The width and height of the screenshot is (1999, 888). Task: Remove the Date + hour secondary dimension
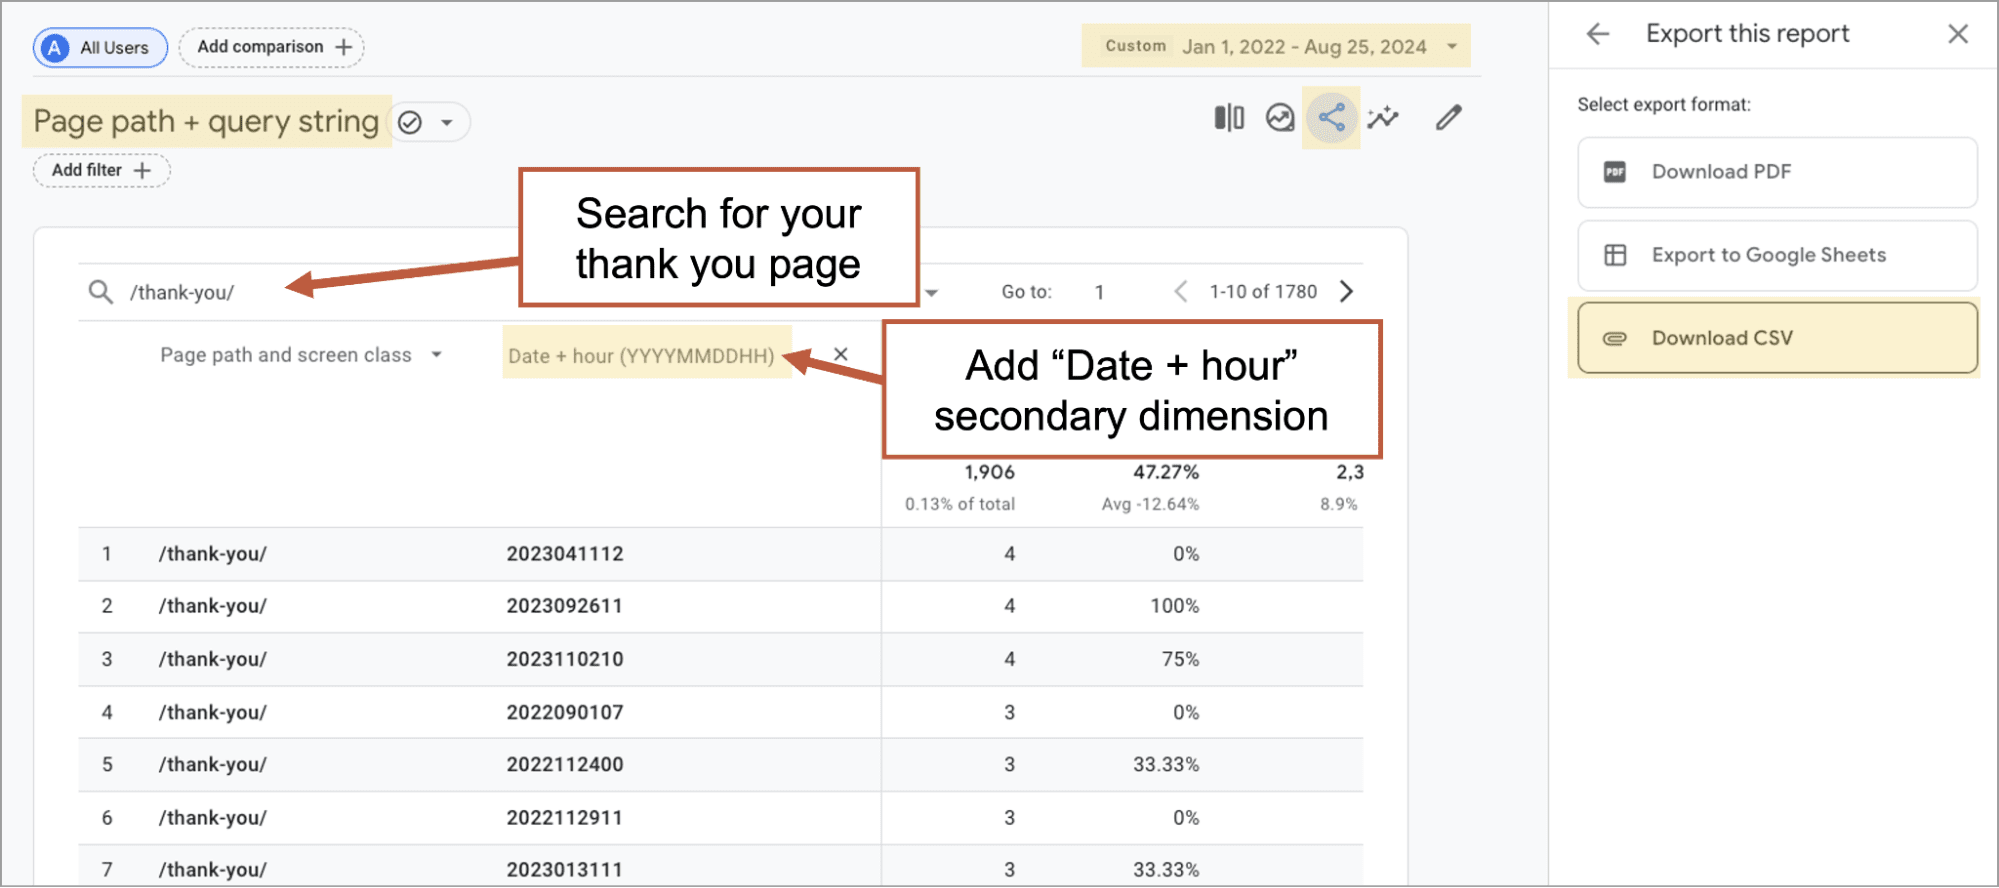pos(841,354)
